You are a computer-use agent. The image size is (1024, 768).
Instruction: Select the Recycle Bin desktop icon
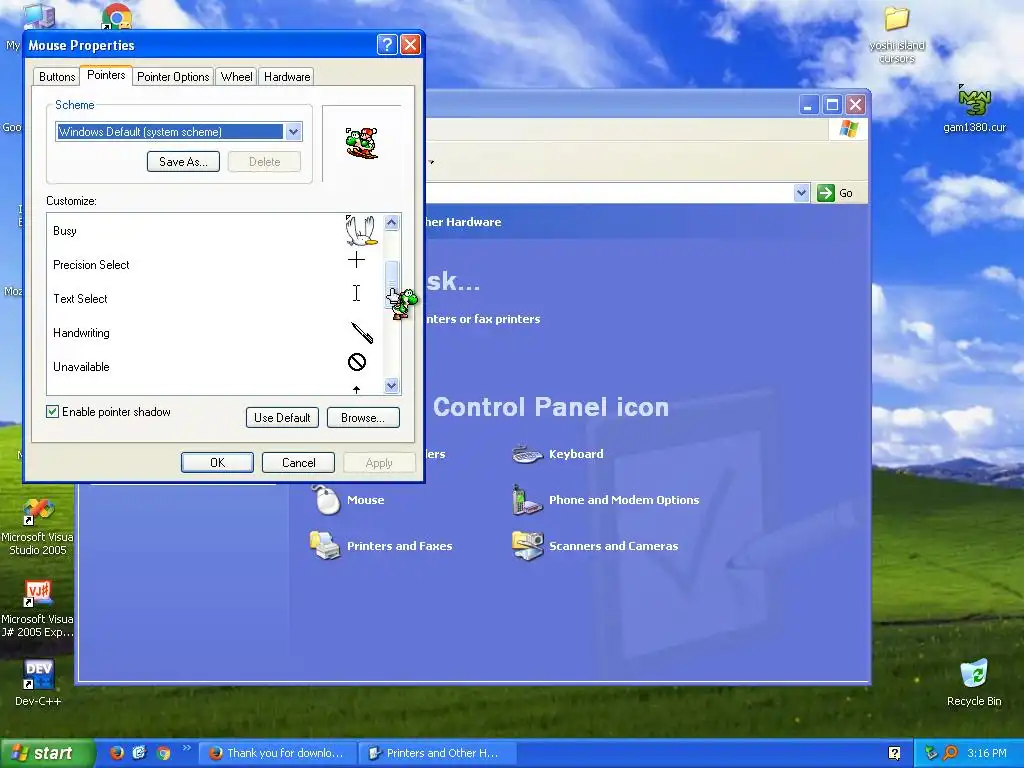point(974,683)
